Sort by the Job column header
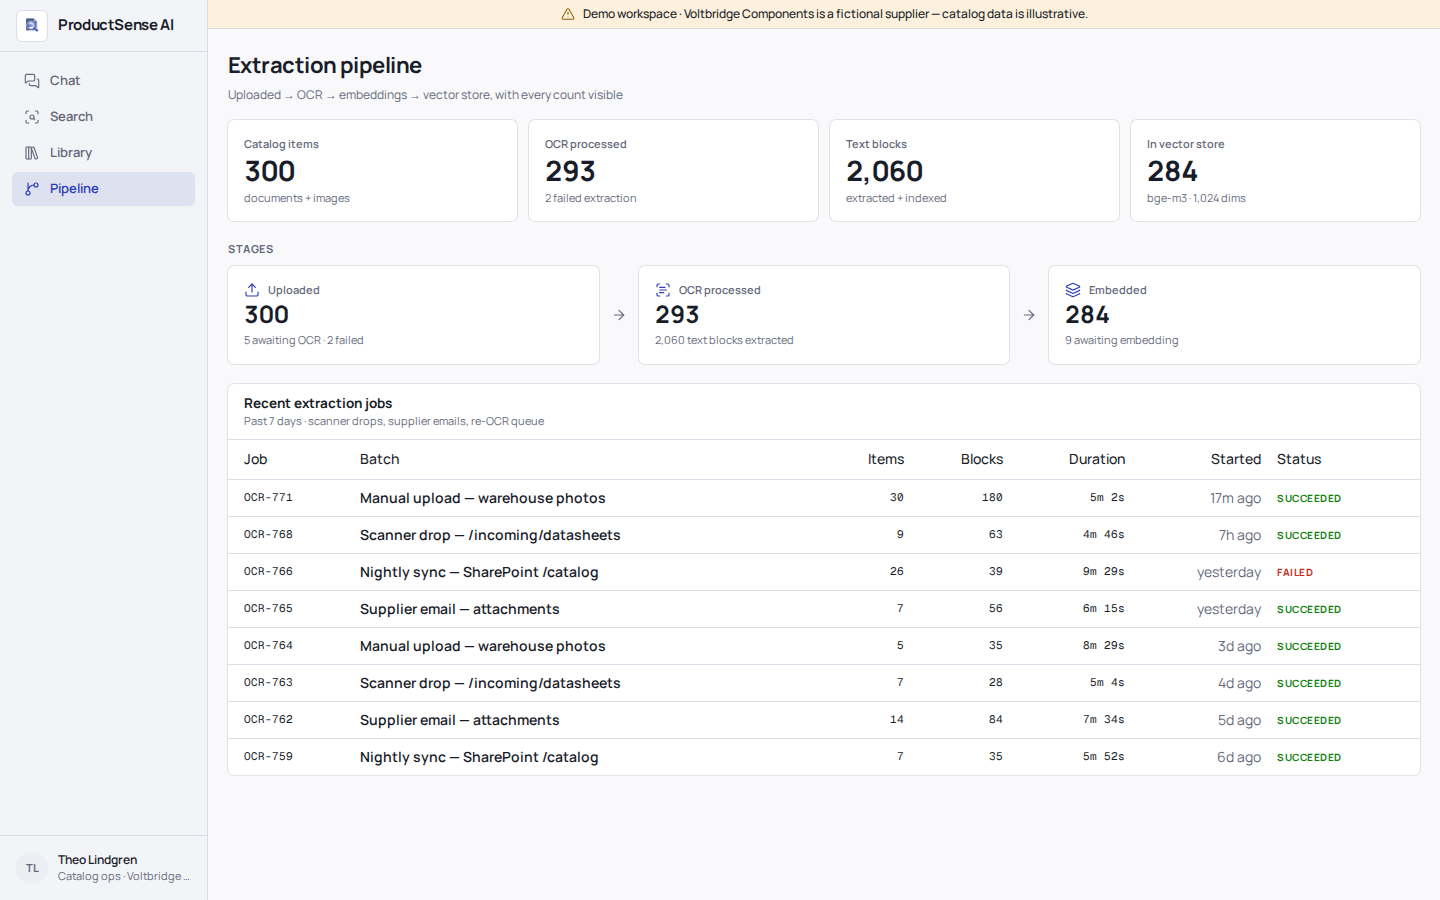Viewport: 1440px width, 900px height. tap(256, 460)
